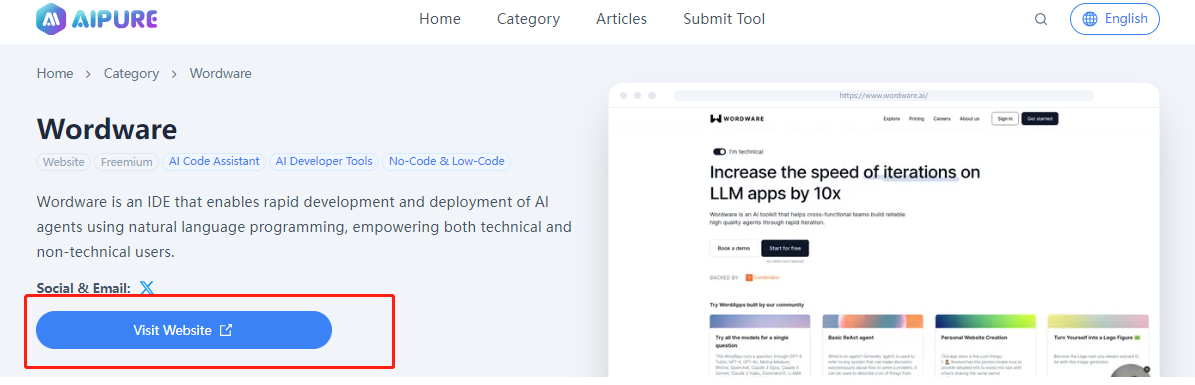Select the Website tag
This screenshot has width=1195, height=385.
63,162
